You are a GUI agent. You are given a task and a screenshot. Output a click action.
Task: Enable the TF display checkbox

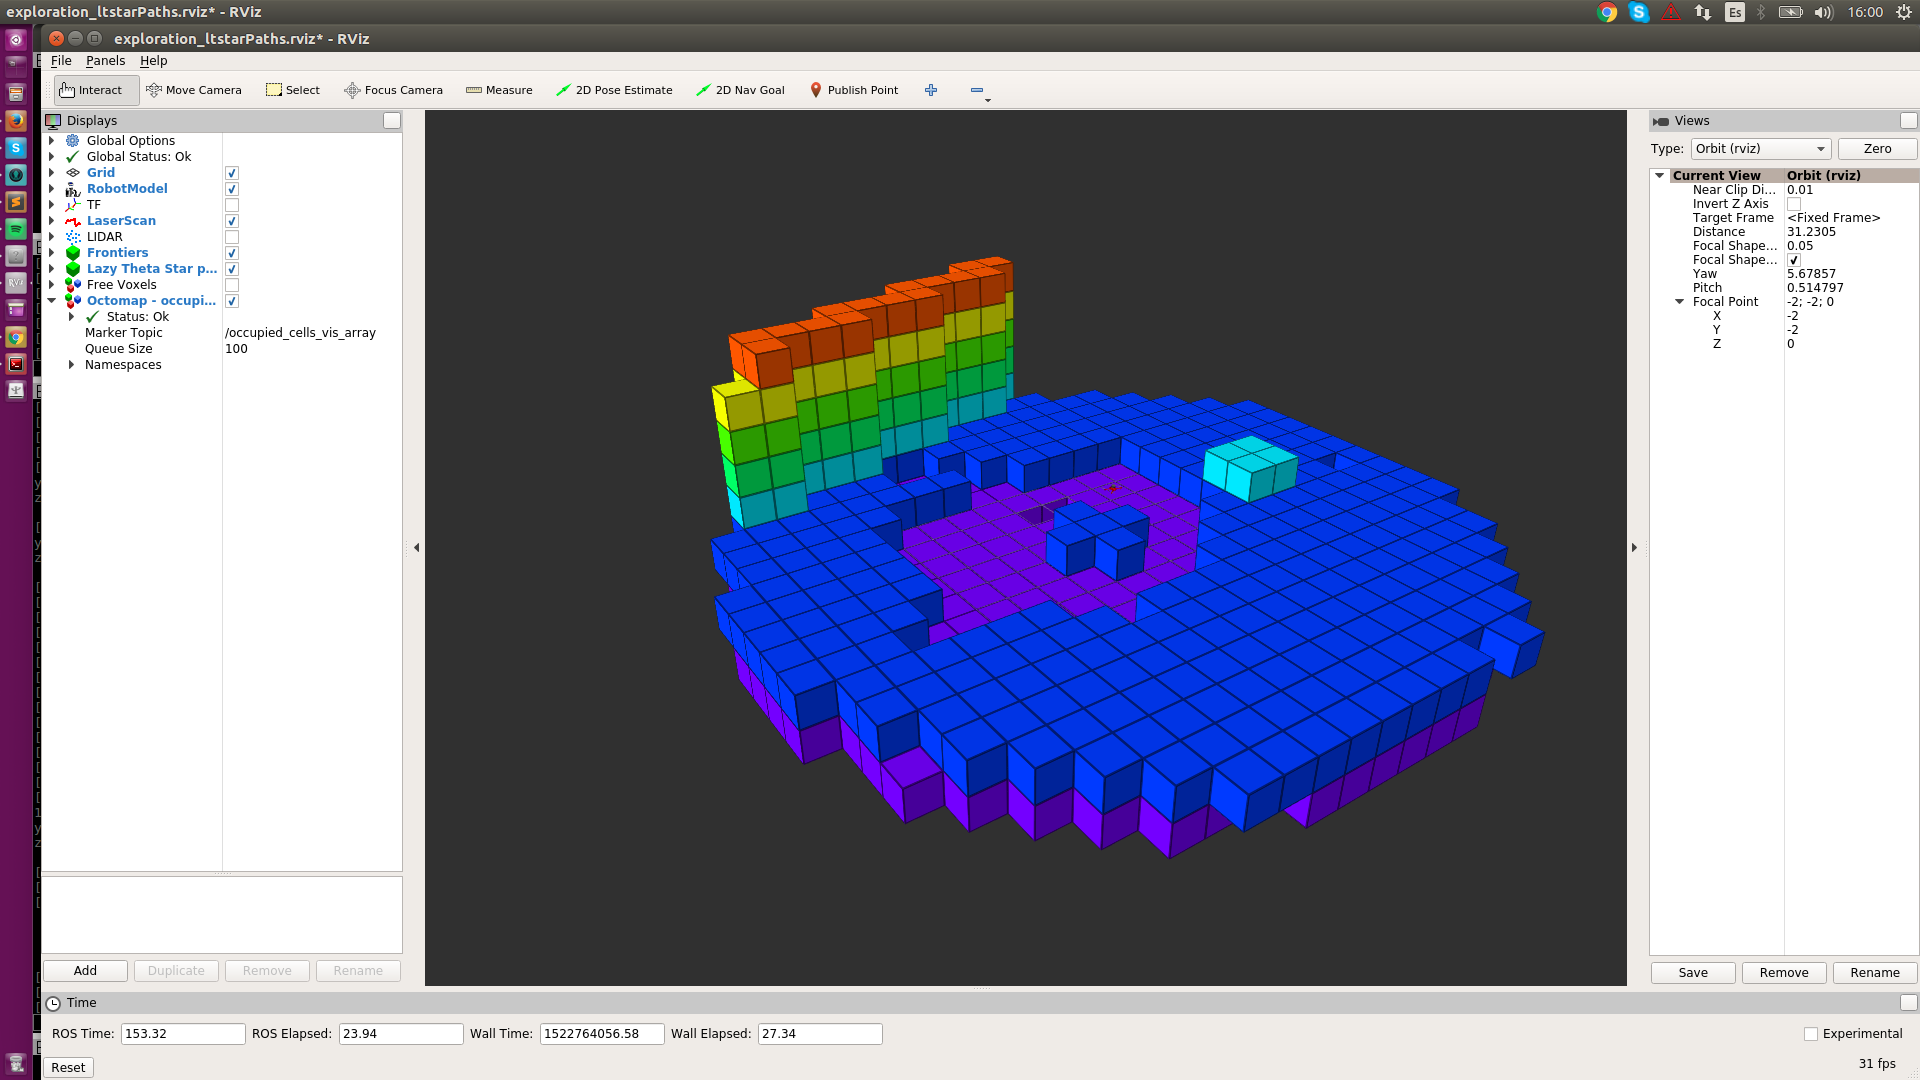click(232, 205)
